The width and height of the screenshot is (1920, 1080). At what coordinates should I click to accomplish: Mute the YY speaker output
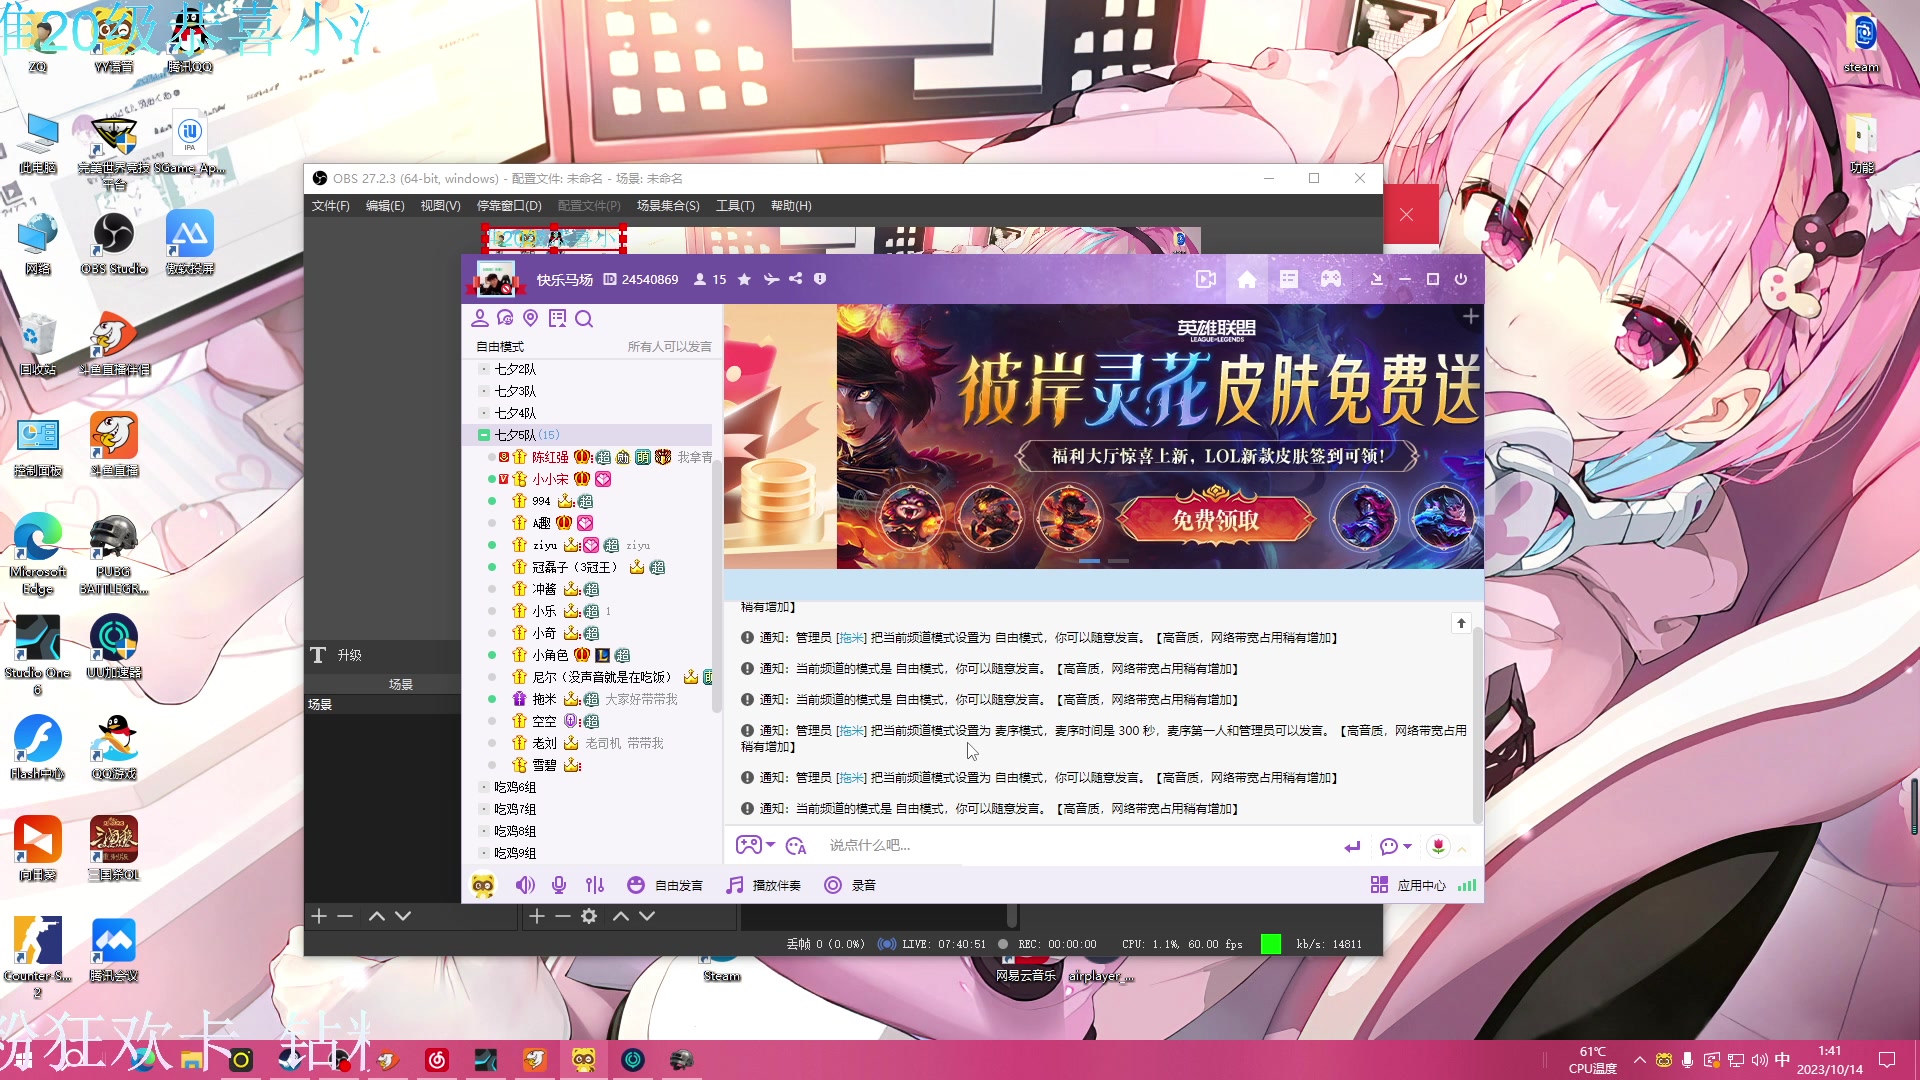pyautogui.click(x=525, y=885)
